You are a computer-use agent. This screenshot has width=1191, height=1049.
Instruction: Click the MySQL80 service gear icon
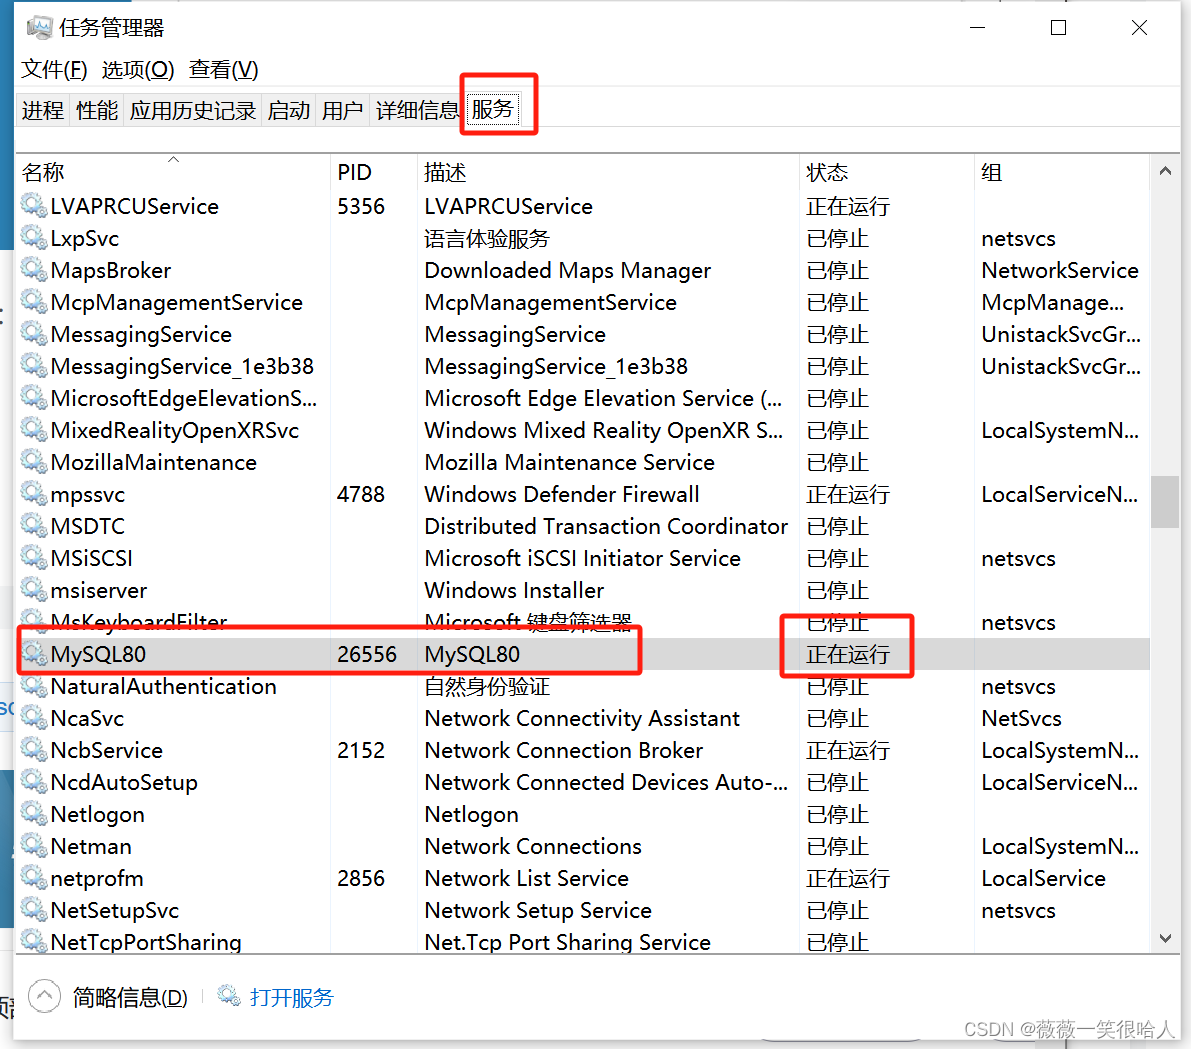(33, 654)
